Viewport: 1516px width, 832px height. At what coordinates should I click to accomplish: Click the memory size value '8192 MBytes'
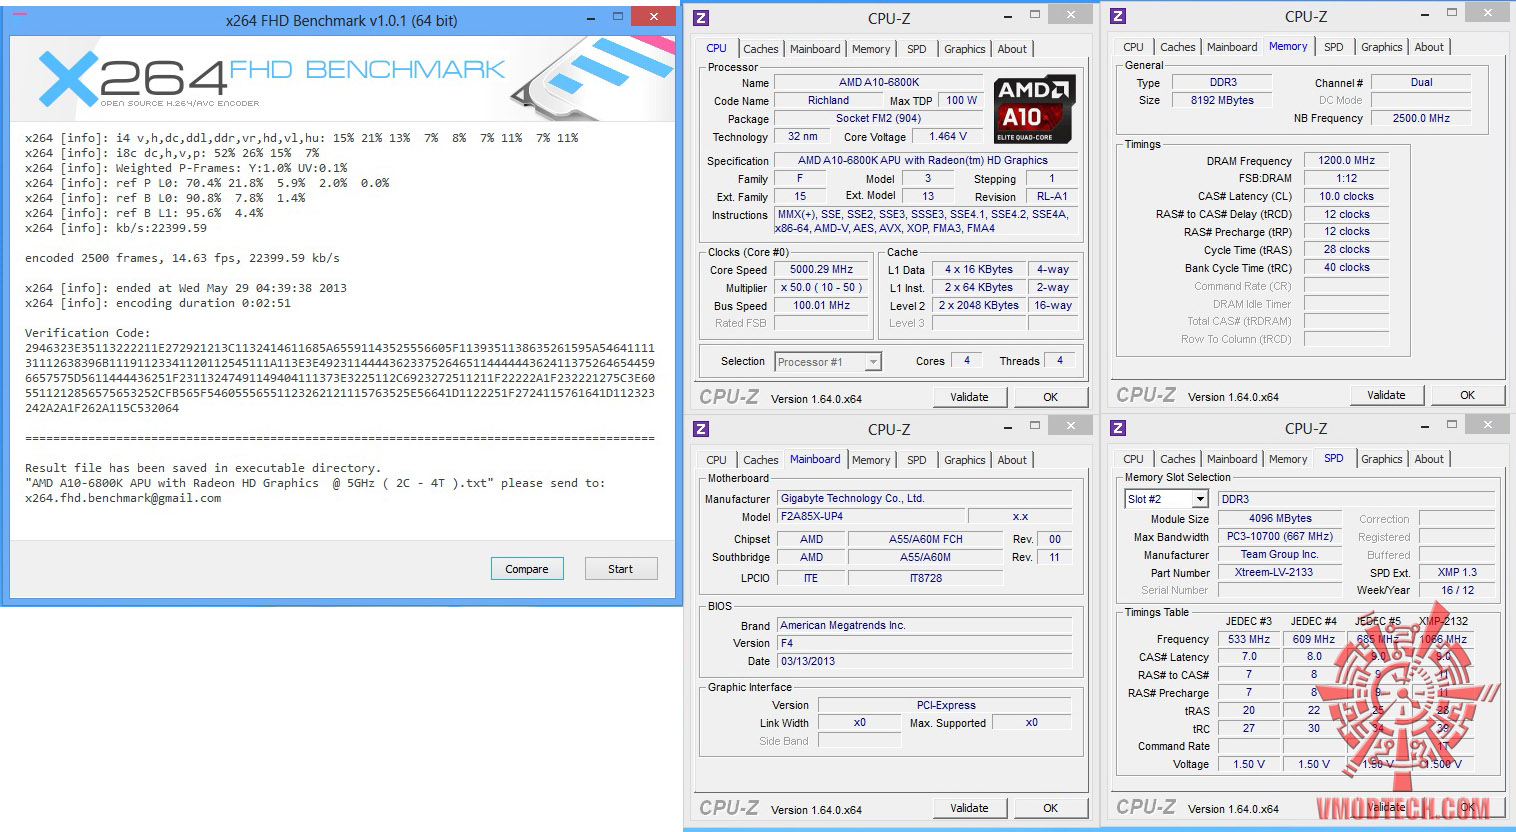coord(1222,101)
